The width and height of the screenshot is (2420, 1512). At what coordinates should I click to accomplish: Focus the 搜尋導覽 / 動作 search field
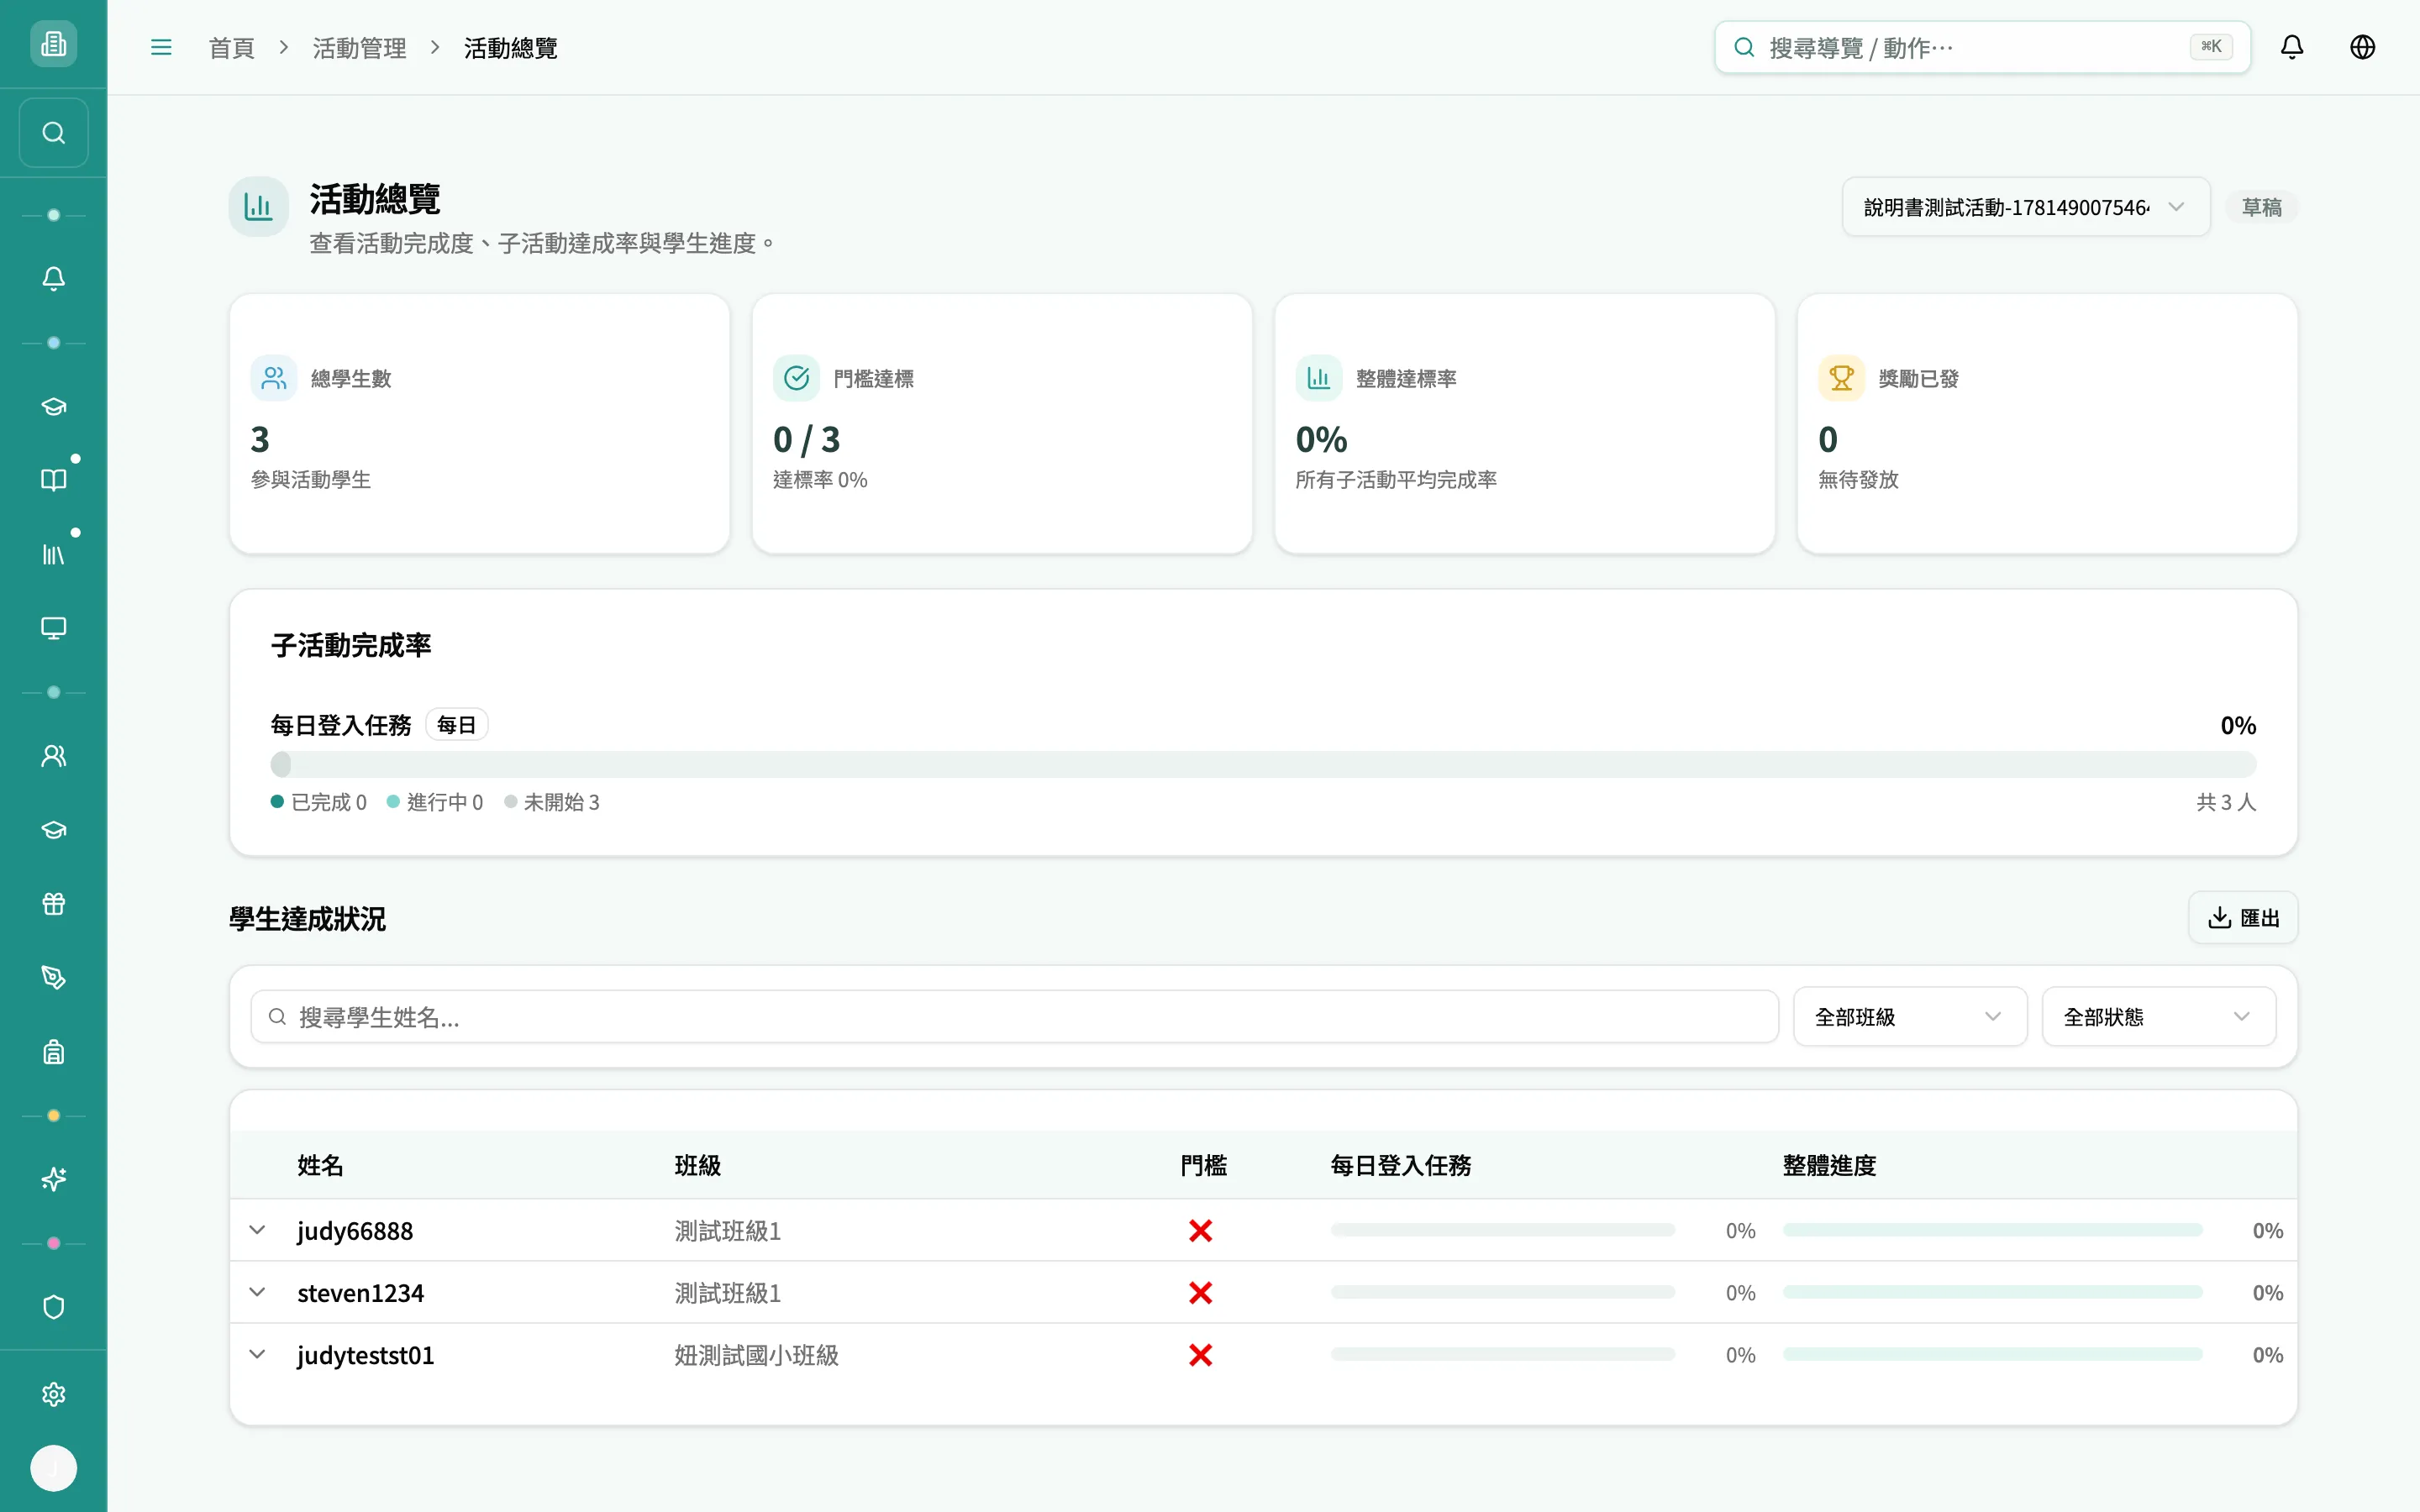tap(1982, 47)
